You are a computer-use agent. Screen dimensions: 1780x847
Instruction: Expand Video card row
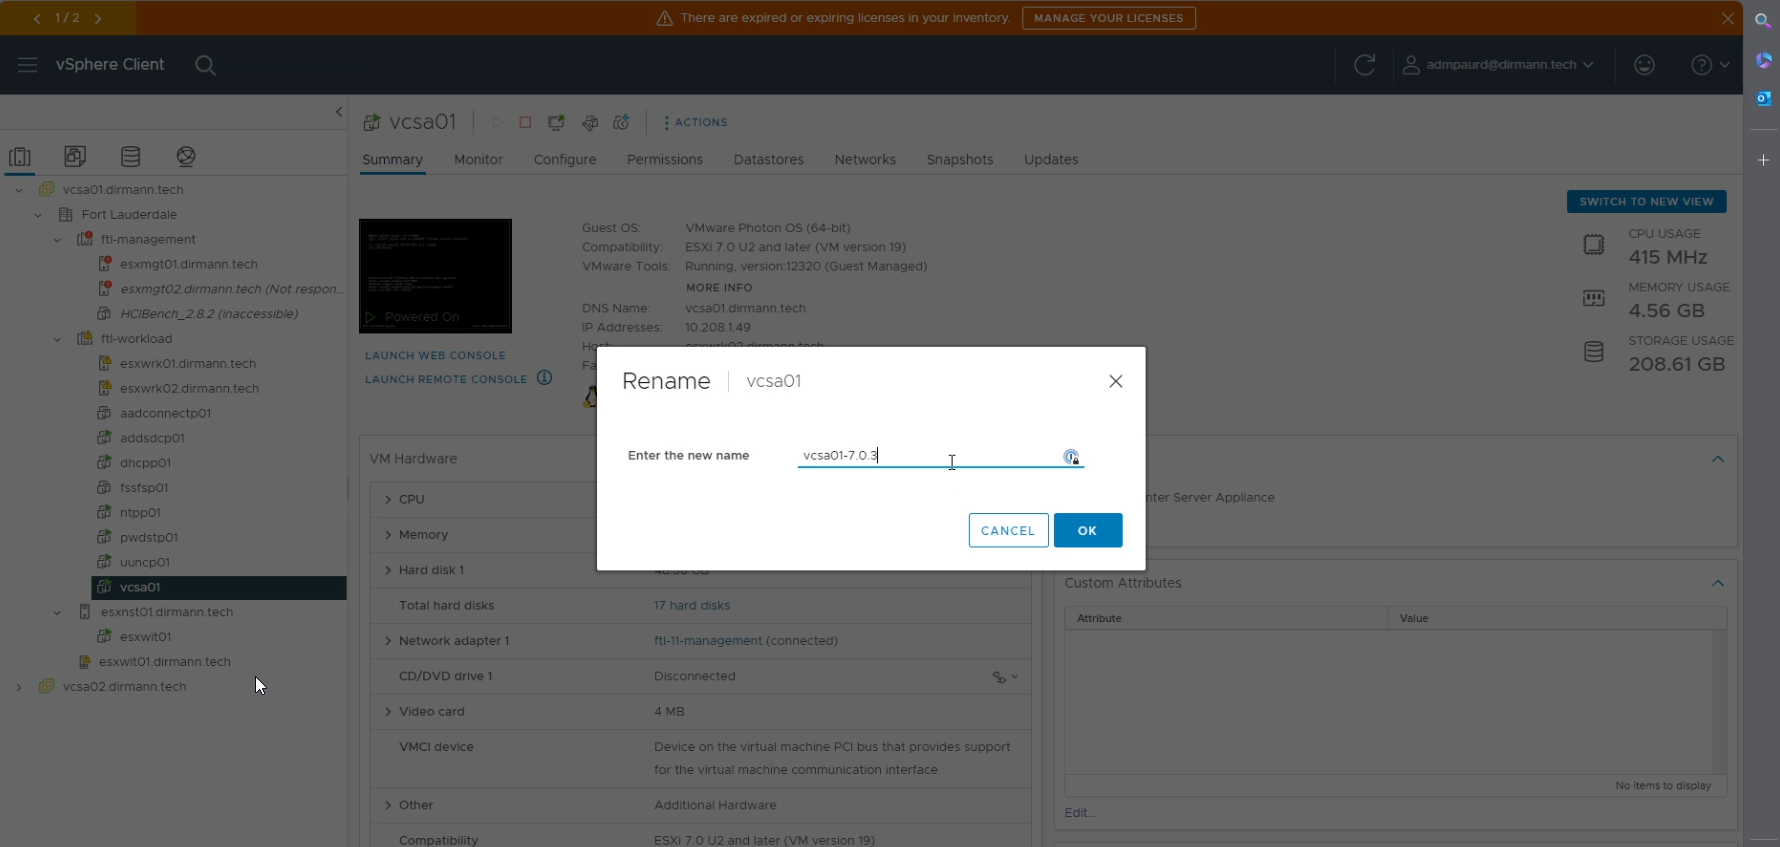click(388, 712)
